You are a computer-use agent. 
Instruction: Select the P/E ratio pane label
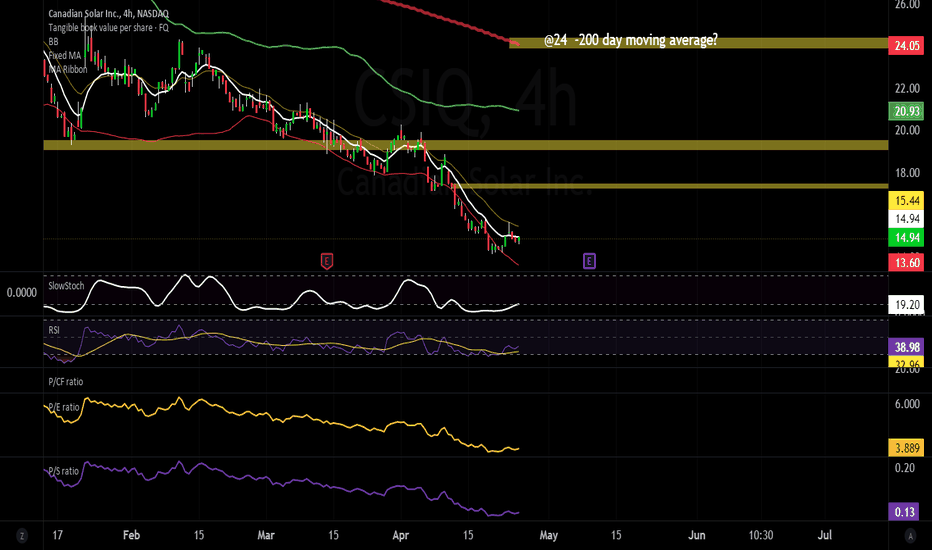coord(64,407)
